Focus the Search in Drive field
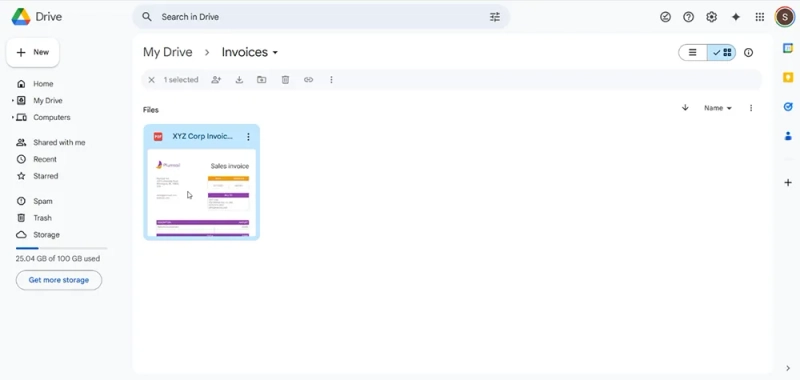This screenshot has width=800, height=380. [321, 17]
